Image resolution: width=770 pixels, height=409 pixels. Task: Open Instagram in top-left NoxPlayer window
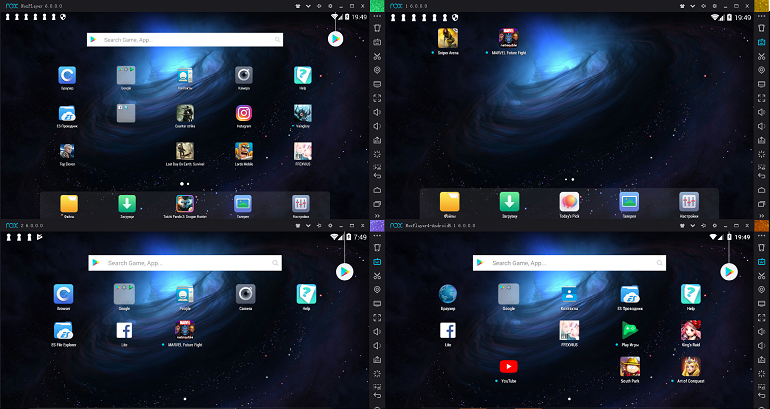click(244, 113)
